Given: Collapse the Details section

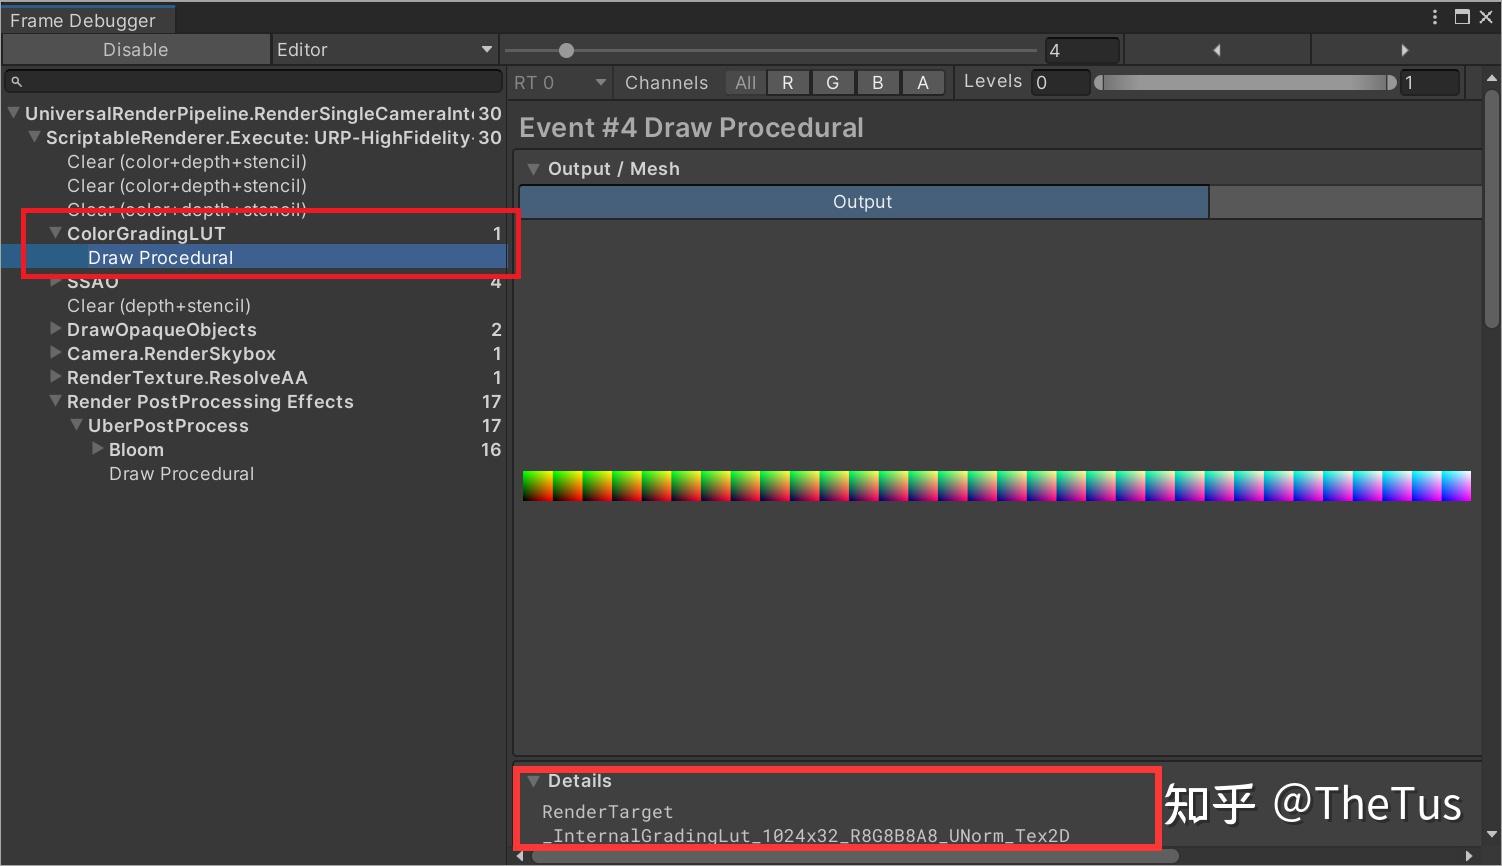Looking at the screenshot, I should tap(534, 780).
